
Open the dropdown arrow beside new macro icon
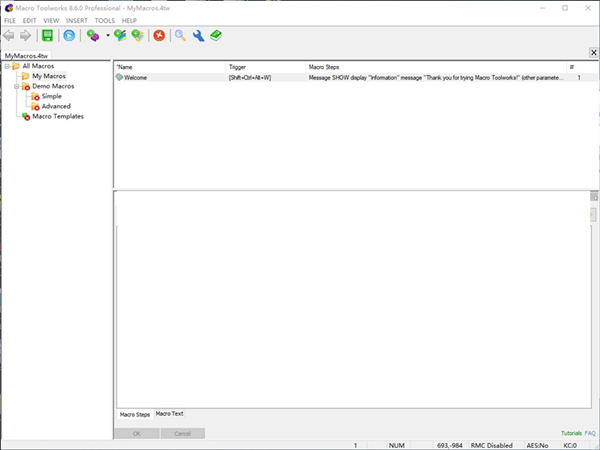point(108,36)
